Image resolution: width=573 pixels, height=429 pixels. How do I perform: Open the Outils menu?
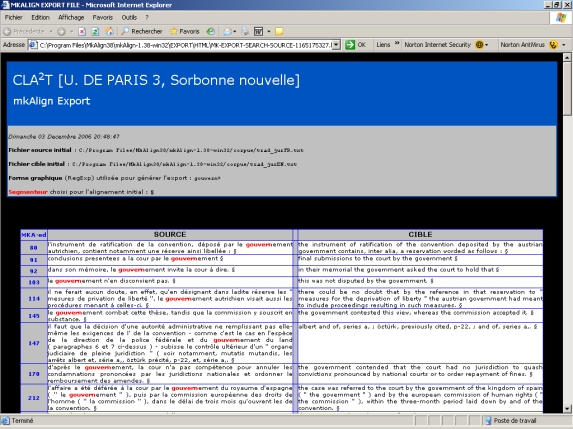point(129,18)
